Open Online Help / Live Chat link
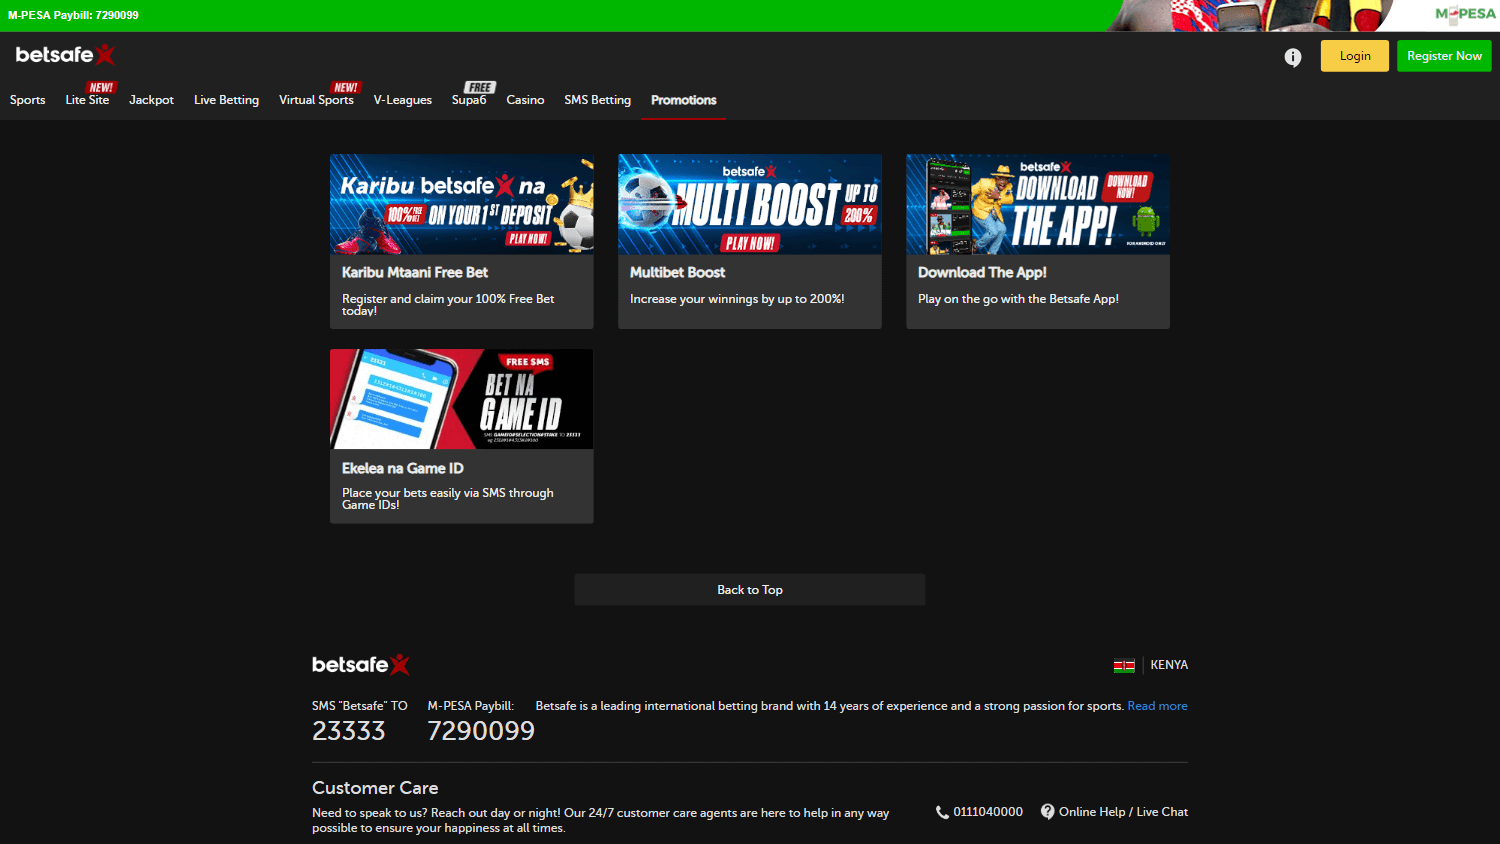The width and height of the screenshot is (1500, 844). click(1123, 812)
